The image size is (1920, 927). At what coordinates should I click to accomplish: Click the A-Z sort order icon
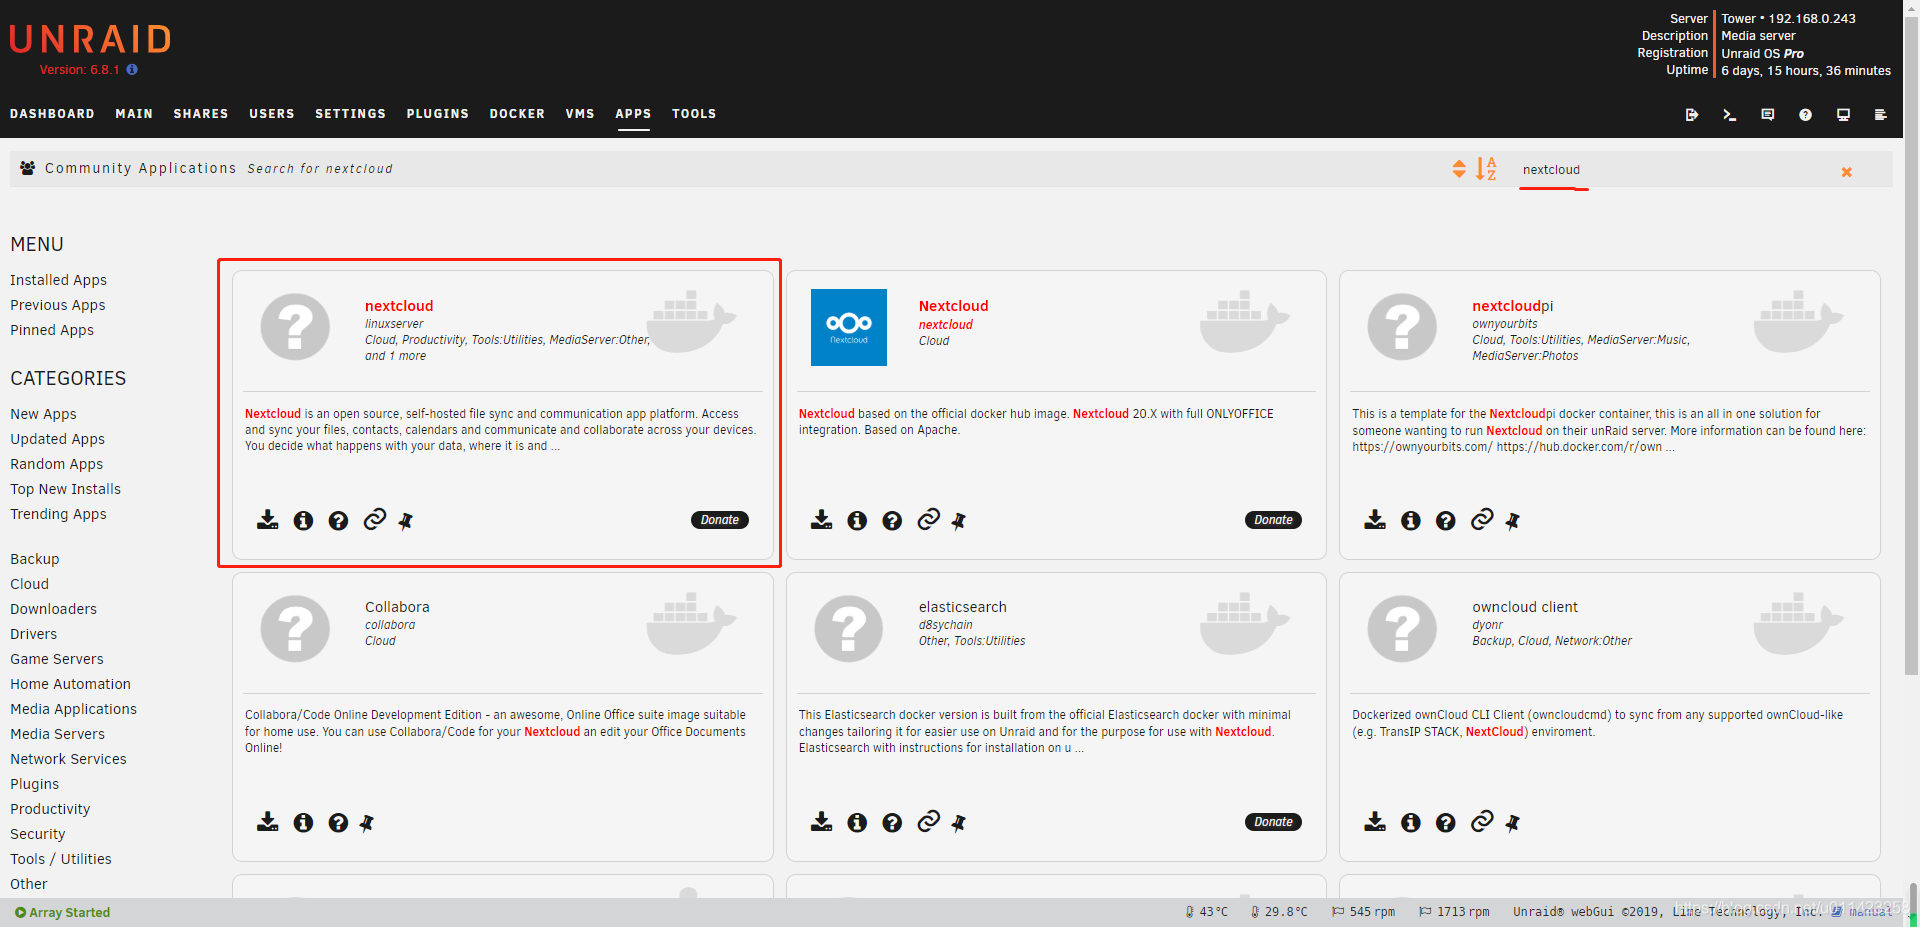(1486, 169)
